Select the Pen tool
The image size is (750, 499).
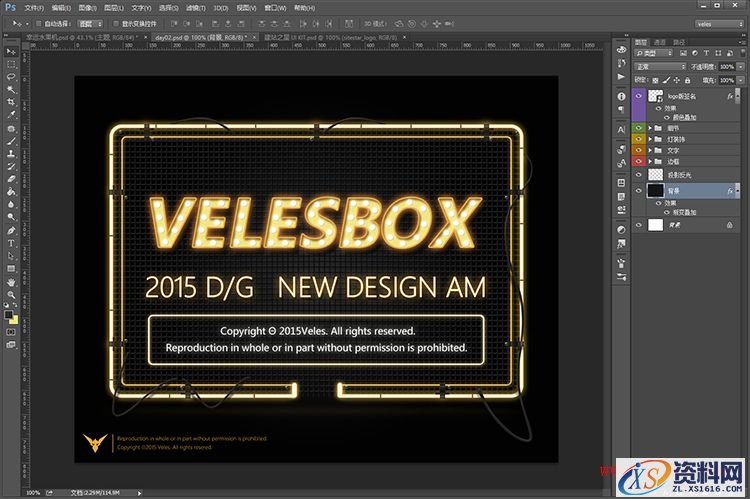pyautogui.click(x=11, y=230)
